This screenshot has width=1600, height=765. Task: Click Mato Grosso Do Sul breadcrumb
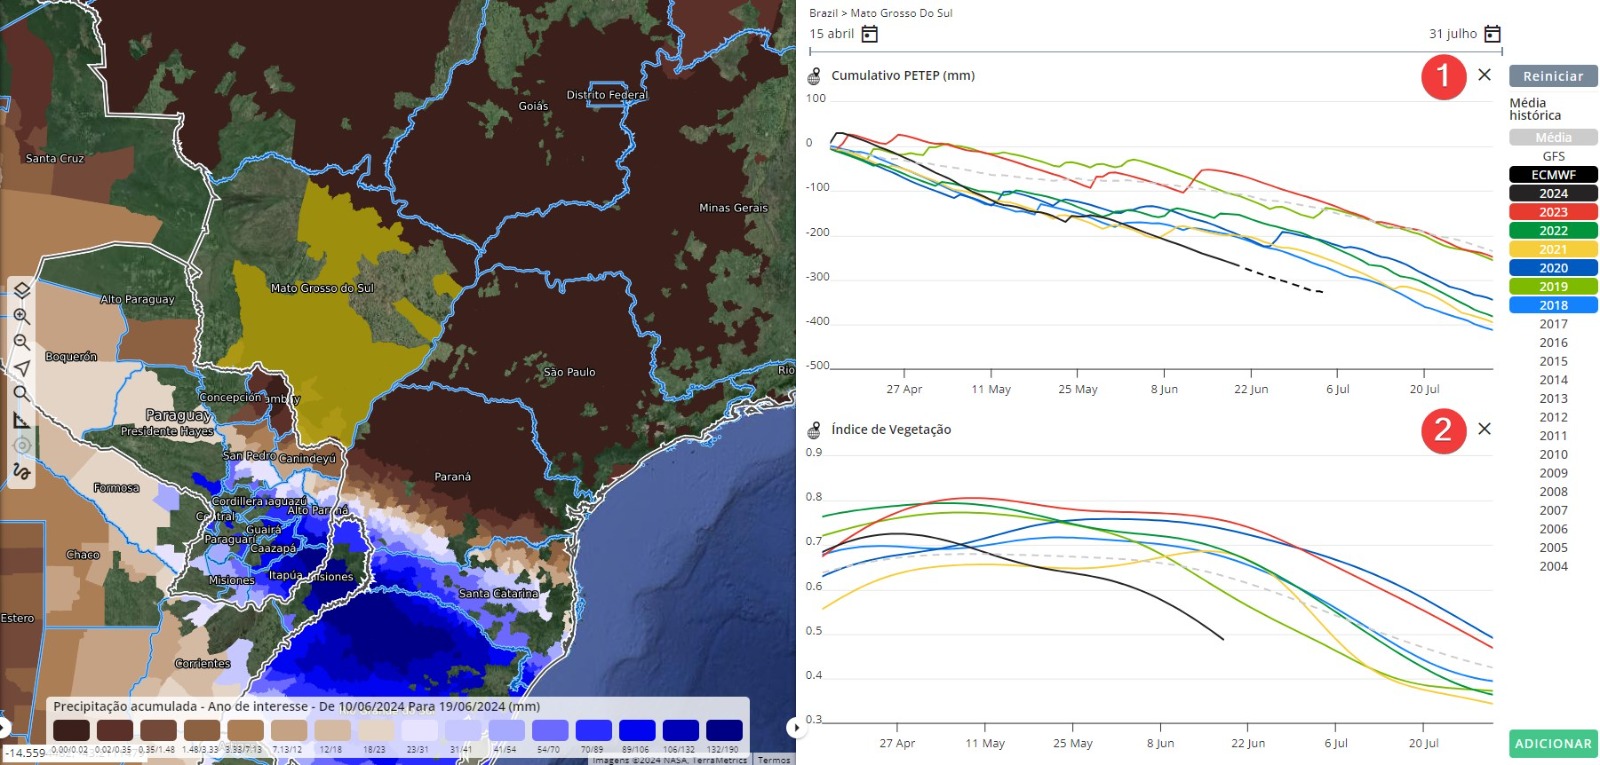[x=901, y=13]
